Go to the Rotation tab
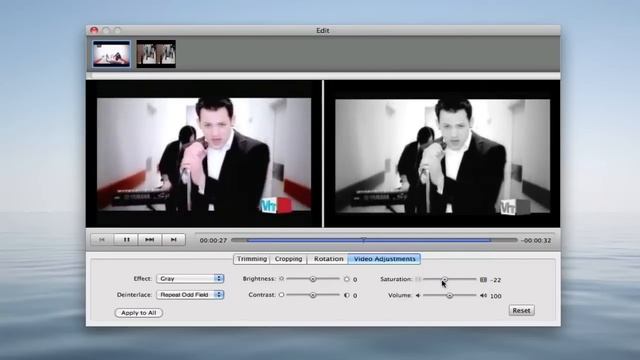The height and width of the screenshot is (360, 640). [x=328, y=259]
